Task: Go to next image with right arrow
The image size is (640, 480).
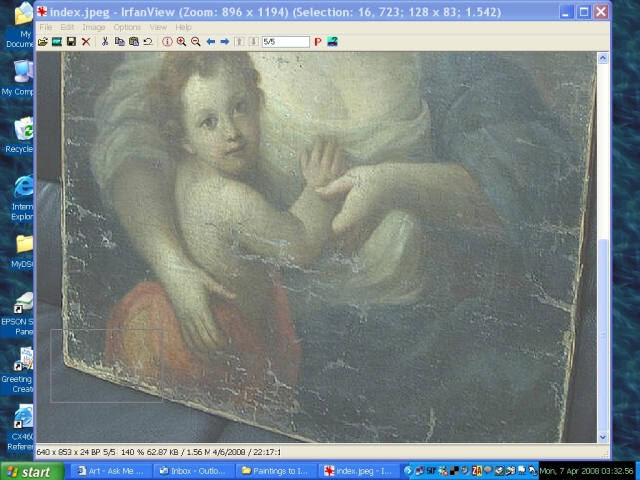Action: click(x=225, y=42)
